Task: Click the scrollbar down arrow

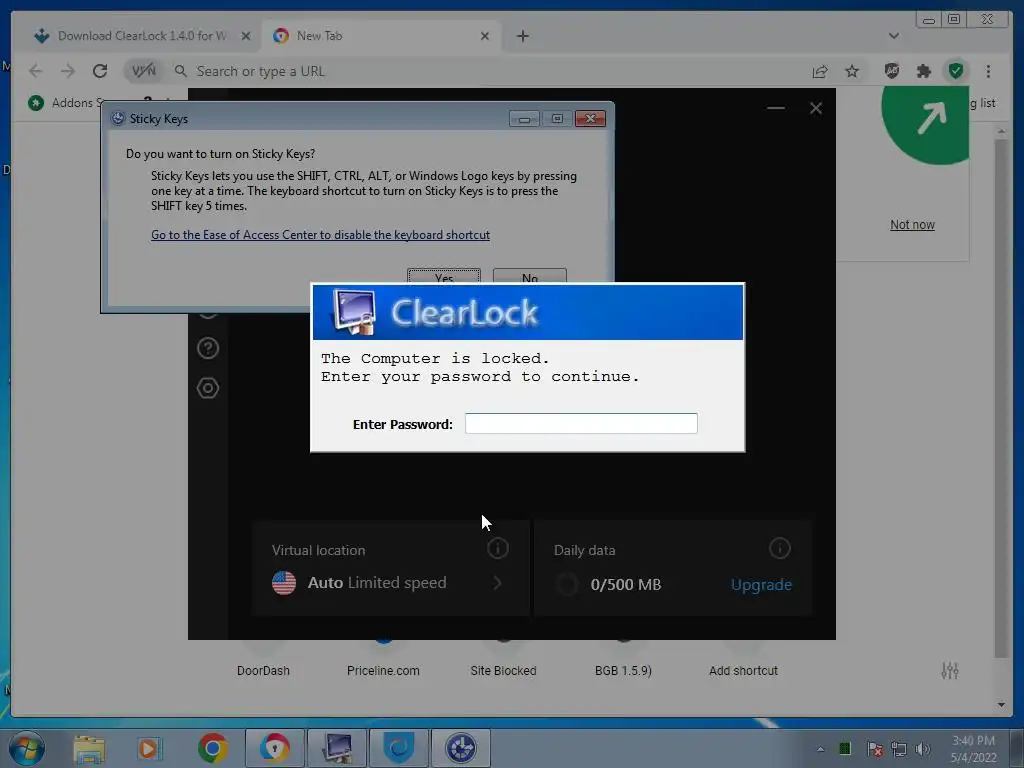Action: click(x=1001, y=705)
